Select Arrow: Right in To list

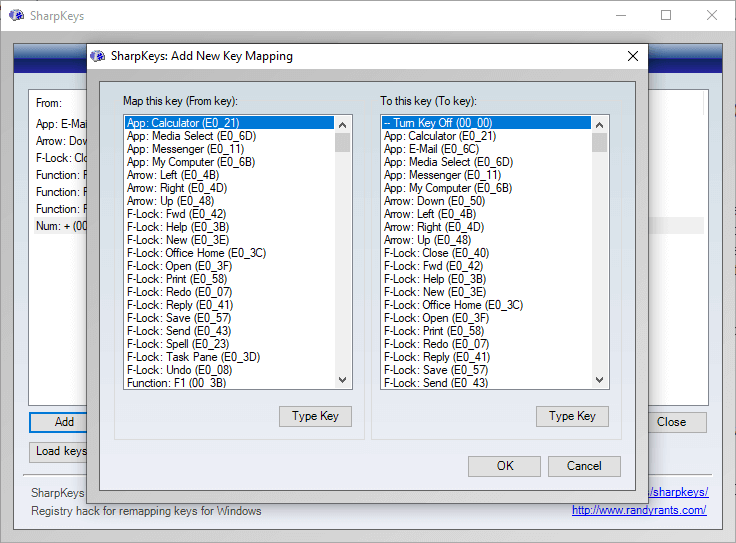[x=486, y=227]
